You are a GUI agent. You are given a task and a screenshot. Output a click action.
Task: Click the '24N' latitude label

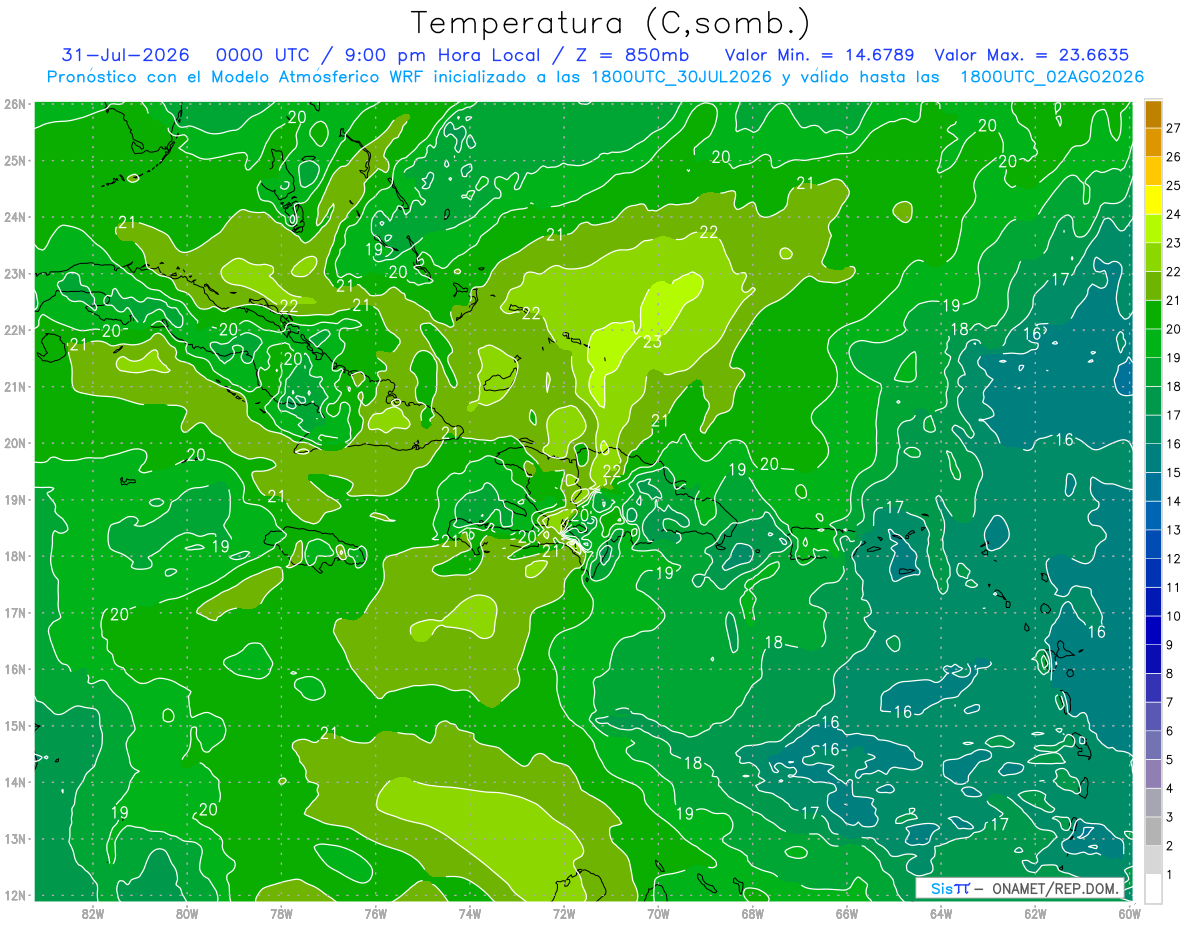pos(14,217)
